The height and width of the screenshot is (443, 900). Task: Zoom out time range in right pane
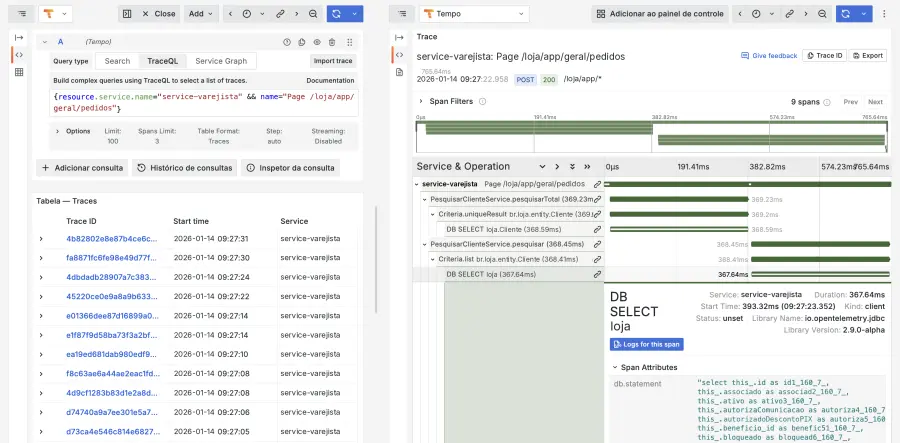(x=822, y=14)
